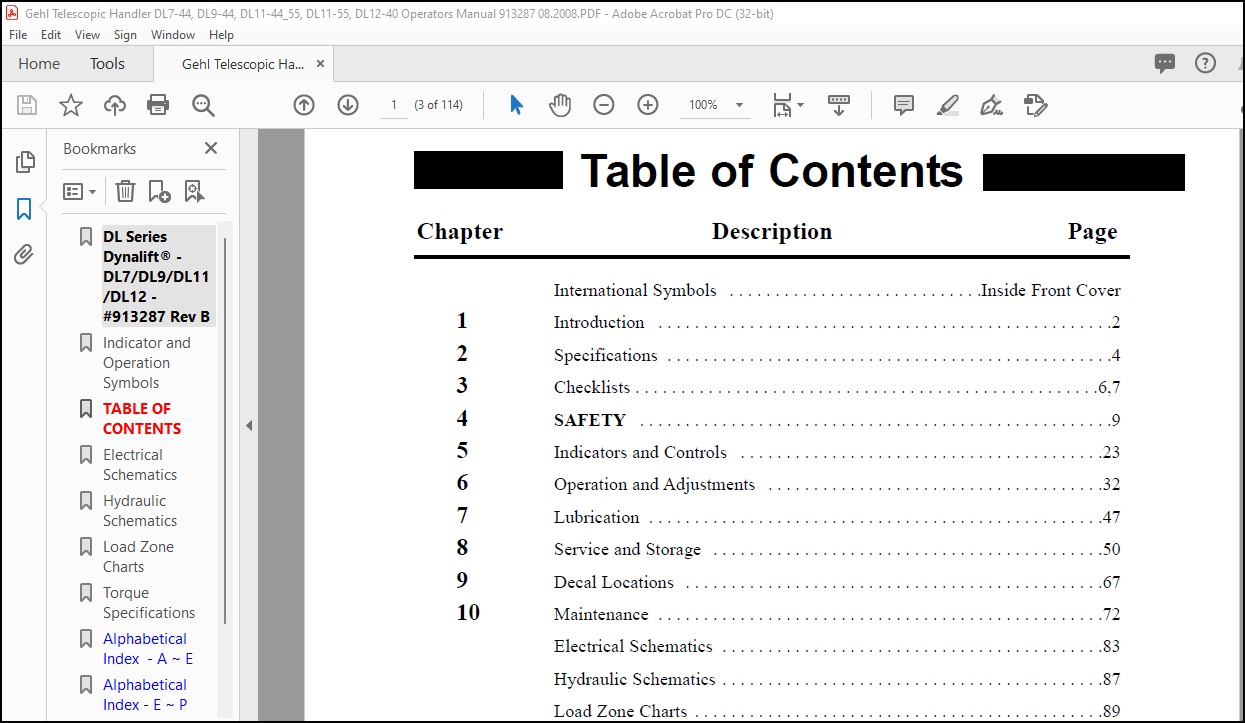Open the View menu
Screen dimensions: 1245x723
pos(88,34)
